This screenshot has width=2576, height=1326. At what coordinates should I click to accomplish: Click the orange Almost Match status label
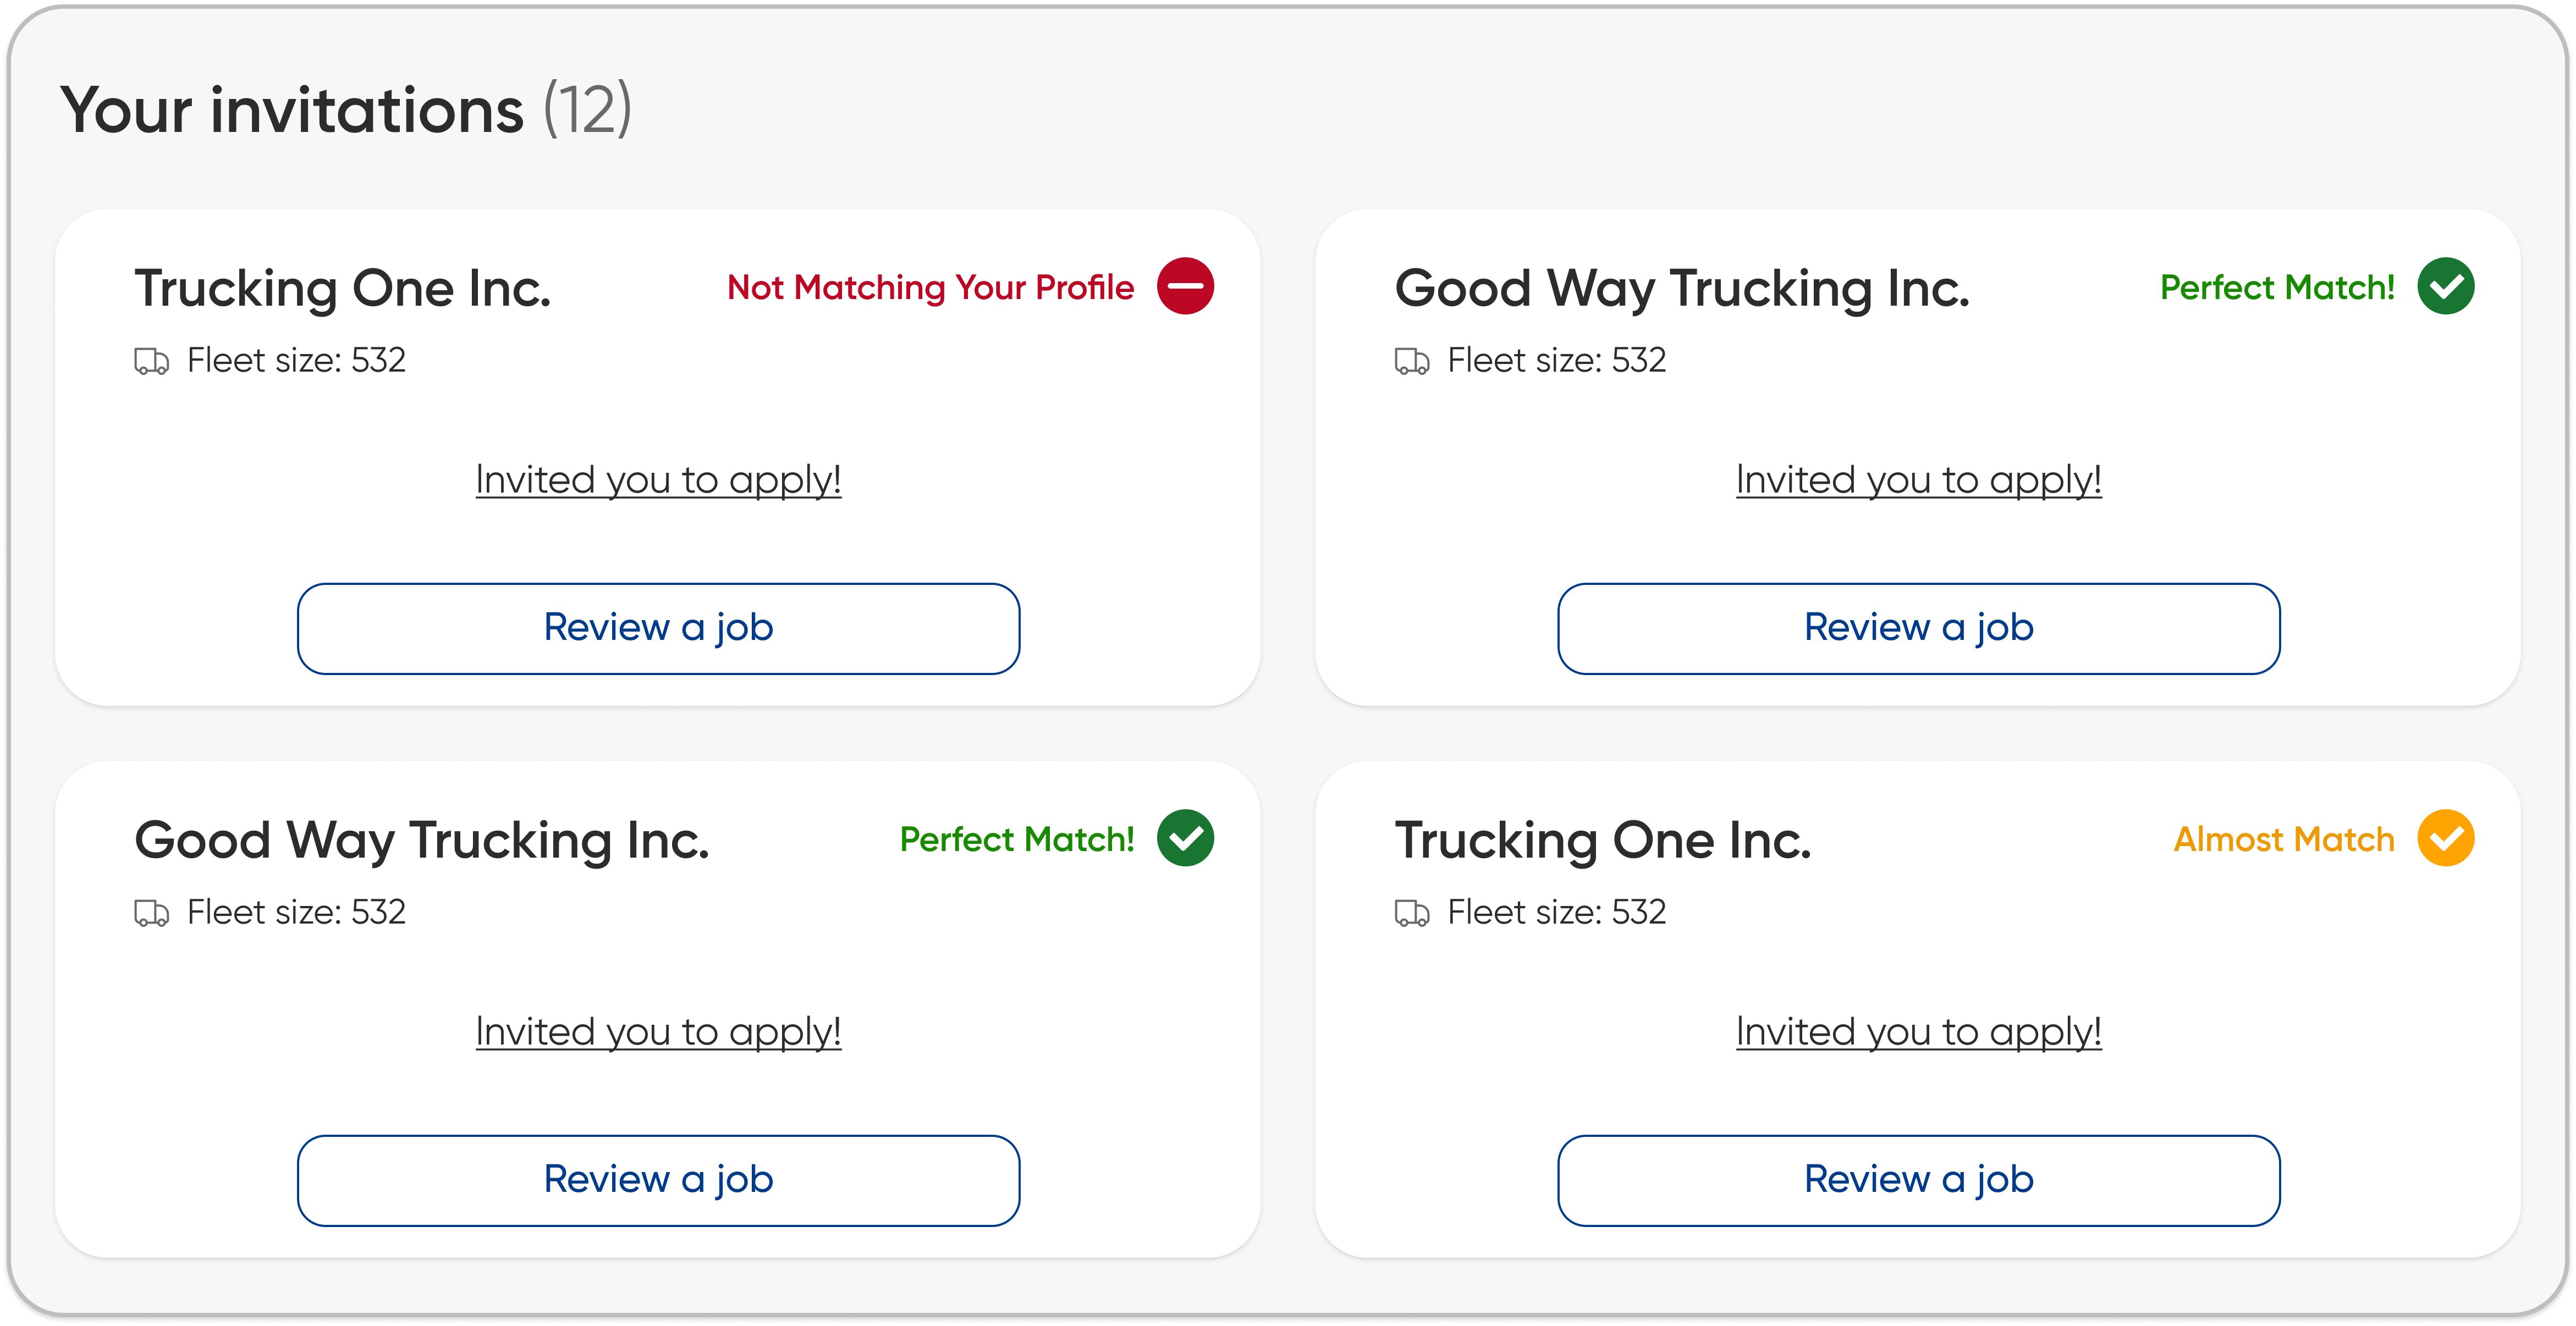pyautogui.click(x=2284, y=840)
